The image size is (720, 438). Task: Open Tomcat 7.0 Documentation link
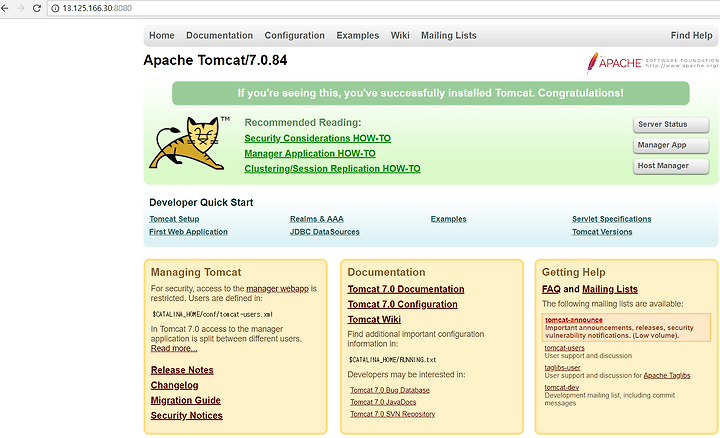tap(406, 289)
